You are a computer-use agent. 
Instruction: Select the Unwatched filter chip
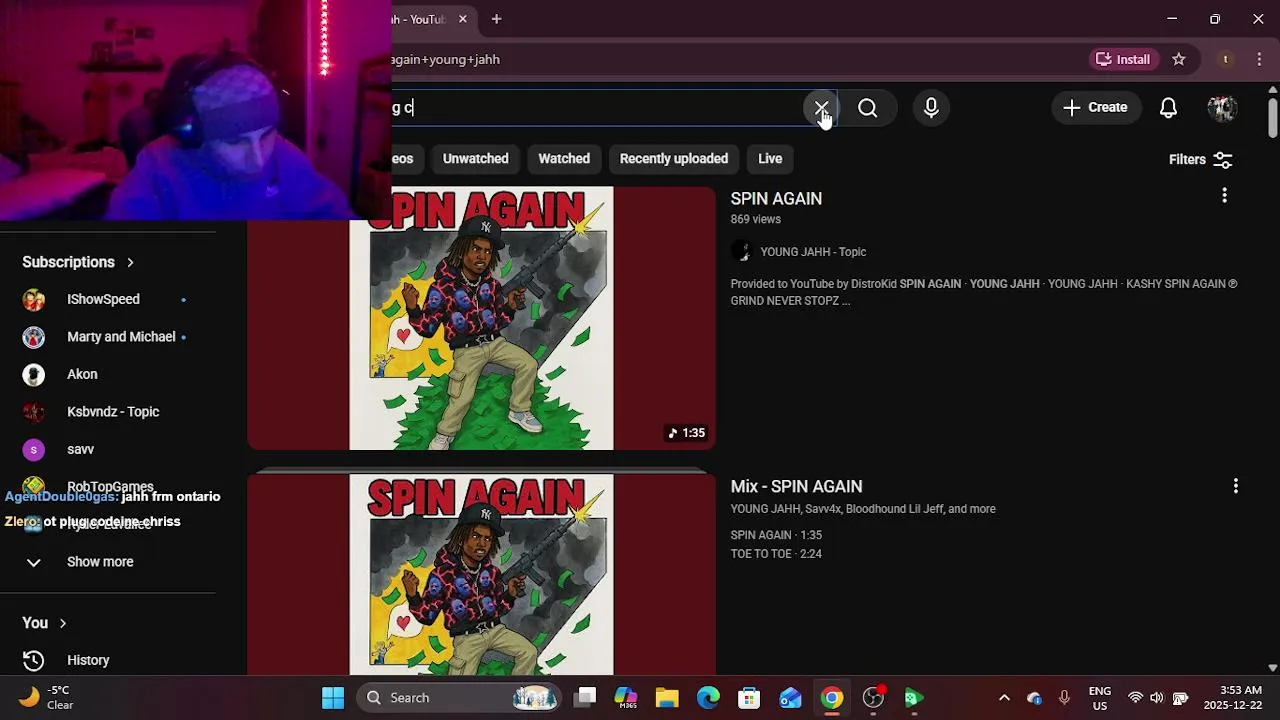coord(475,159)
